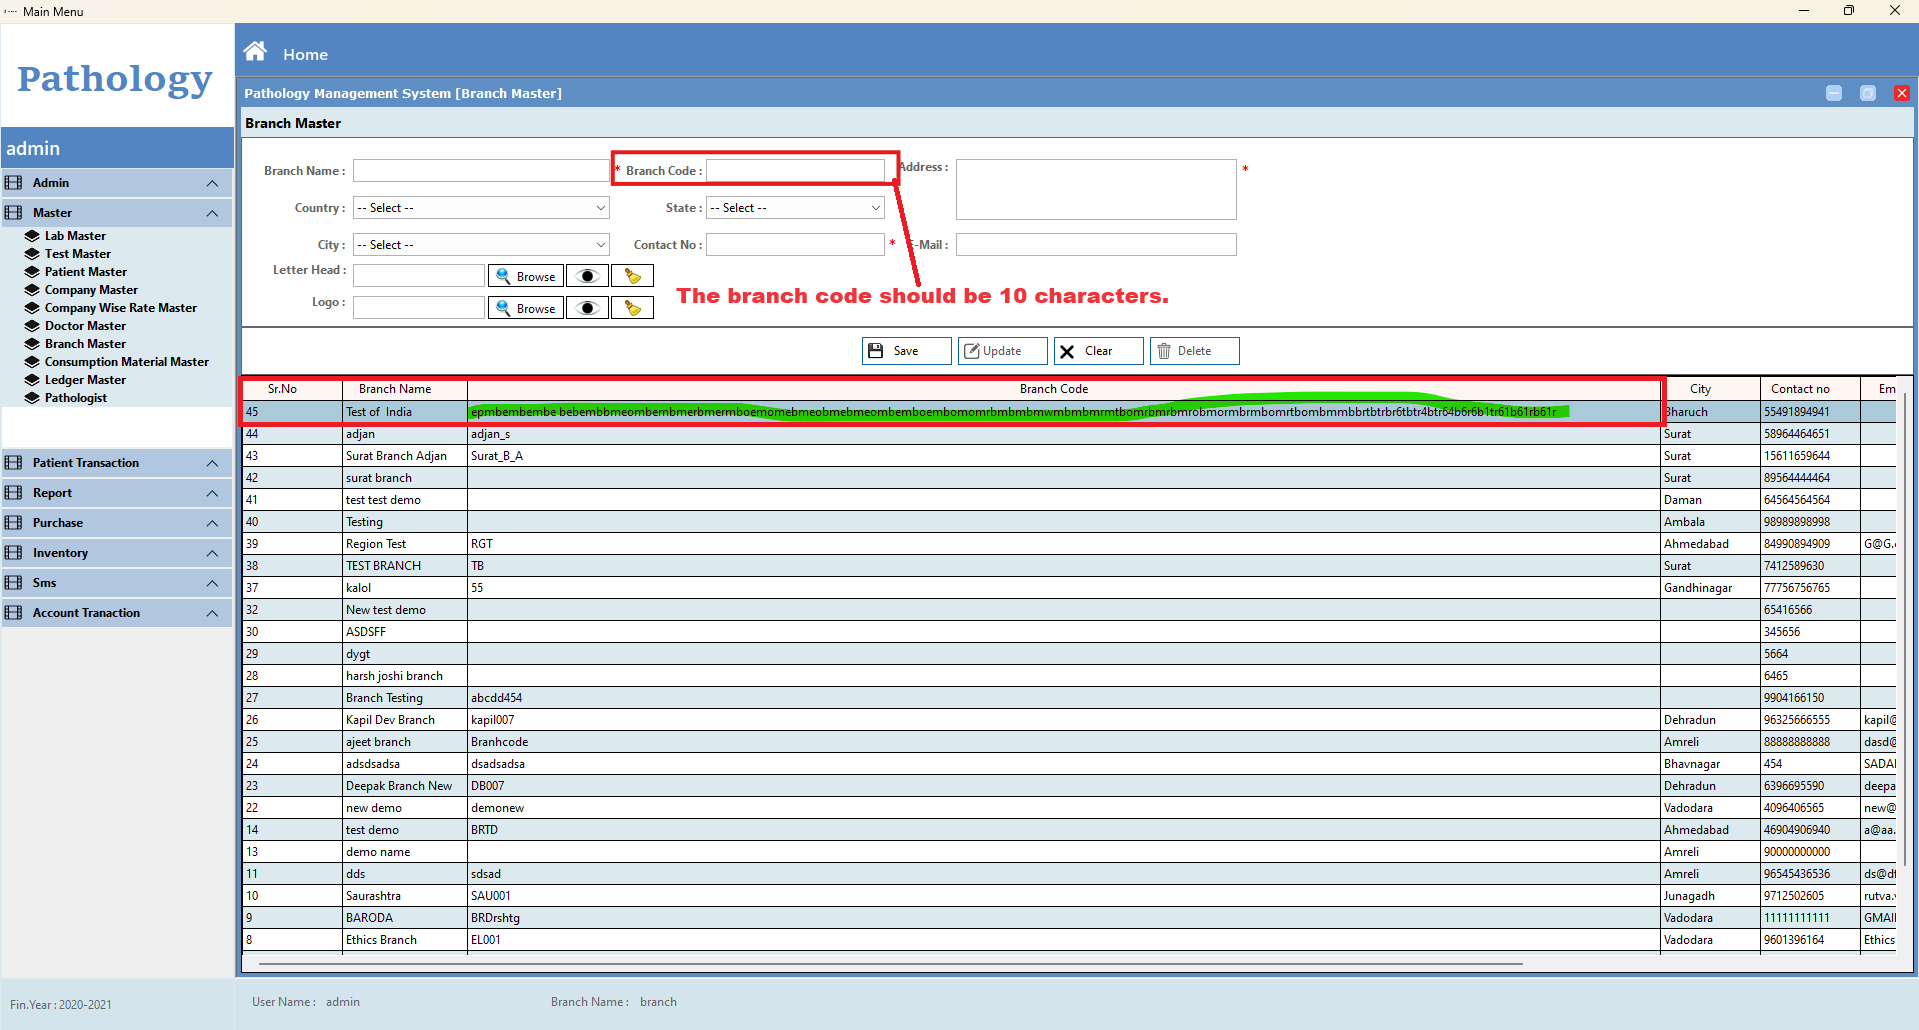Clear Letter Head with the broom icon
The height and width of the screenshot is (1030, 1919).
(x=632, y=276)
